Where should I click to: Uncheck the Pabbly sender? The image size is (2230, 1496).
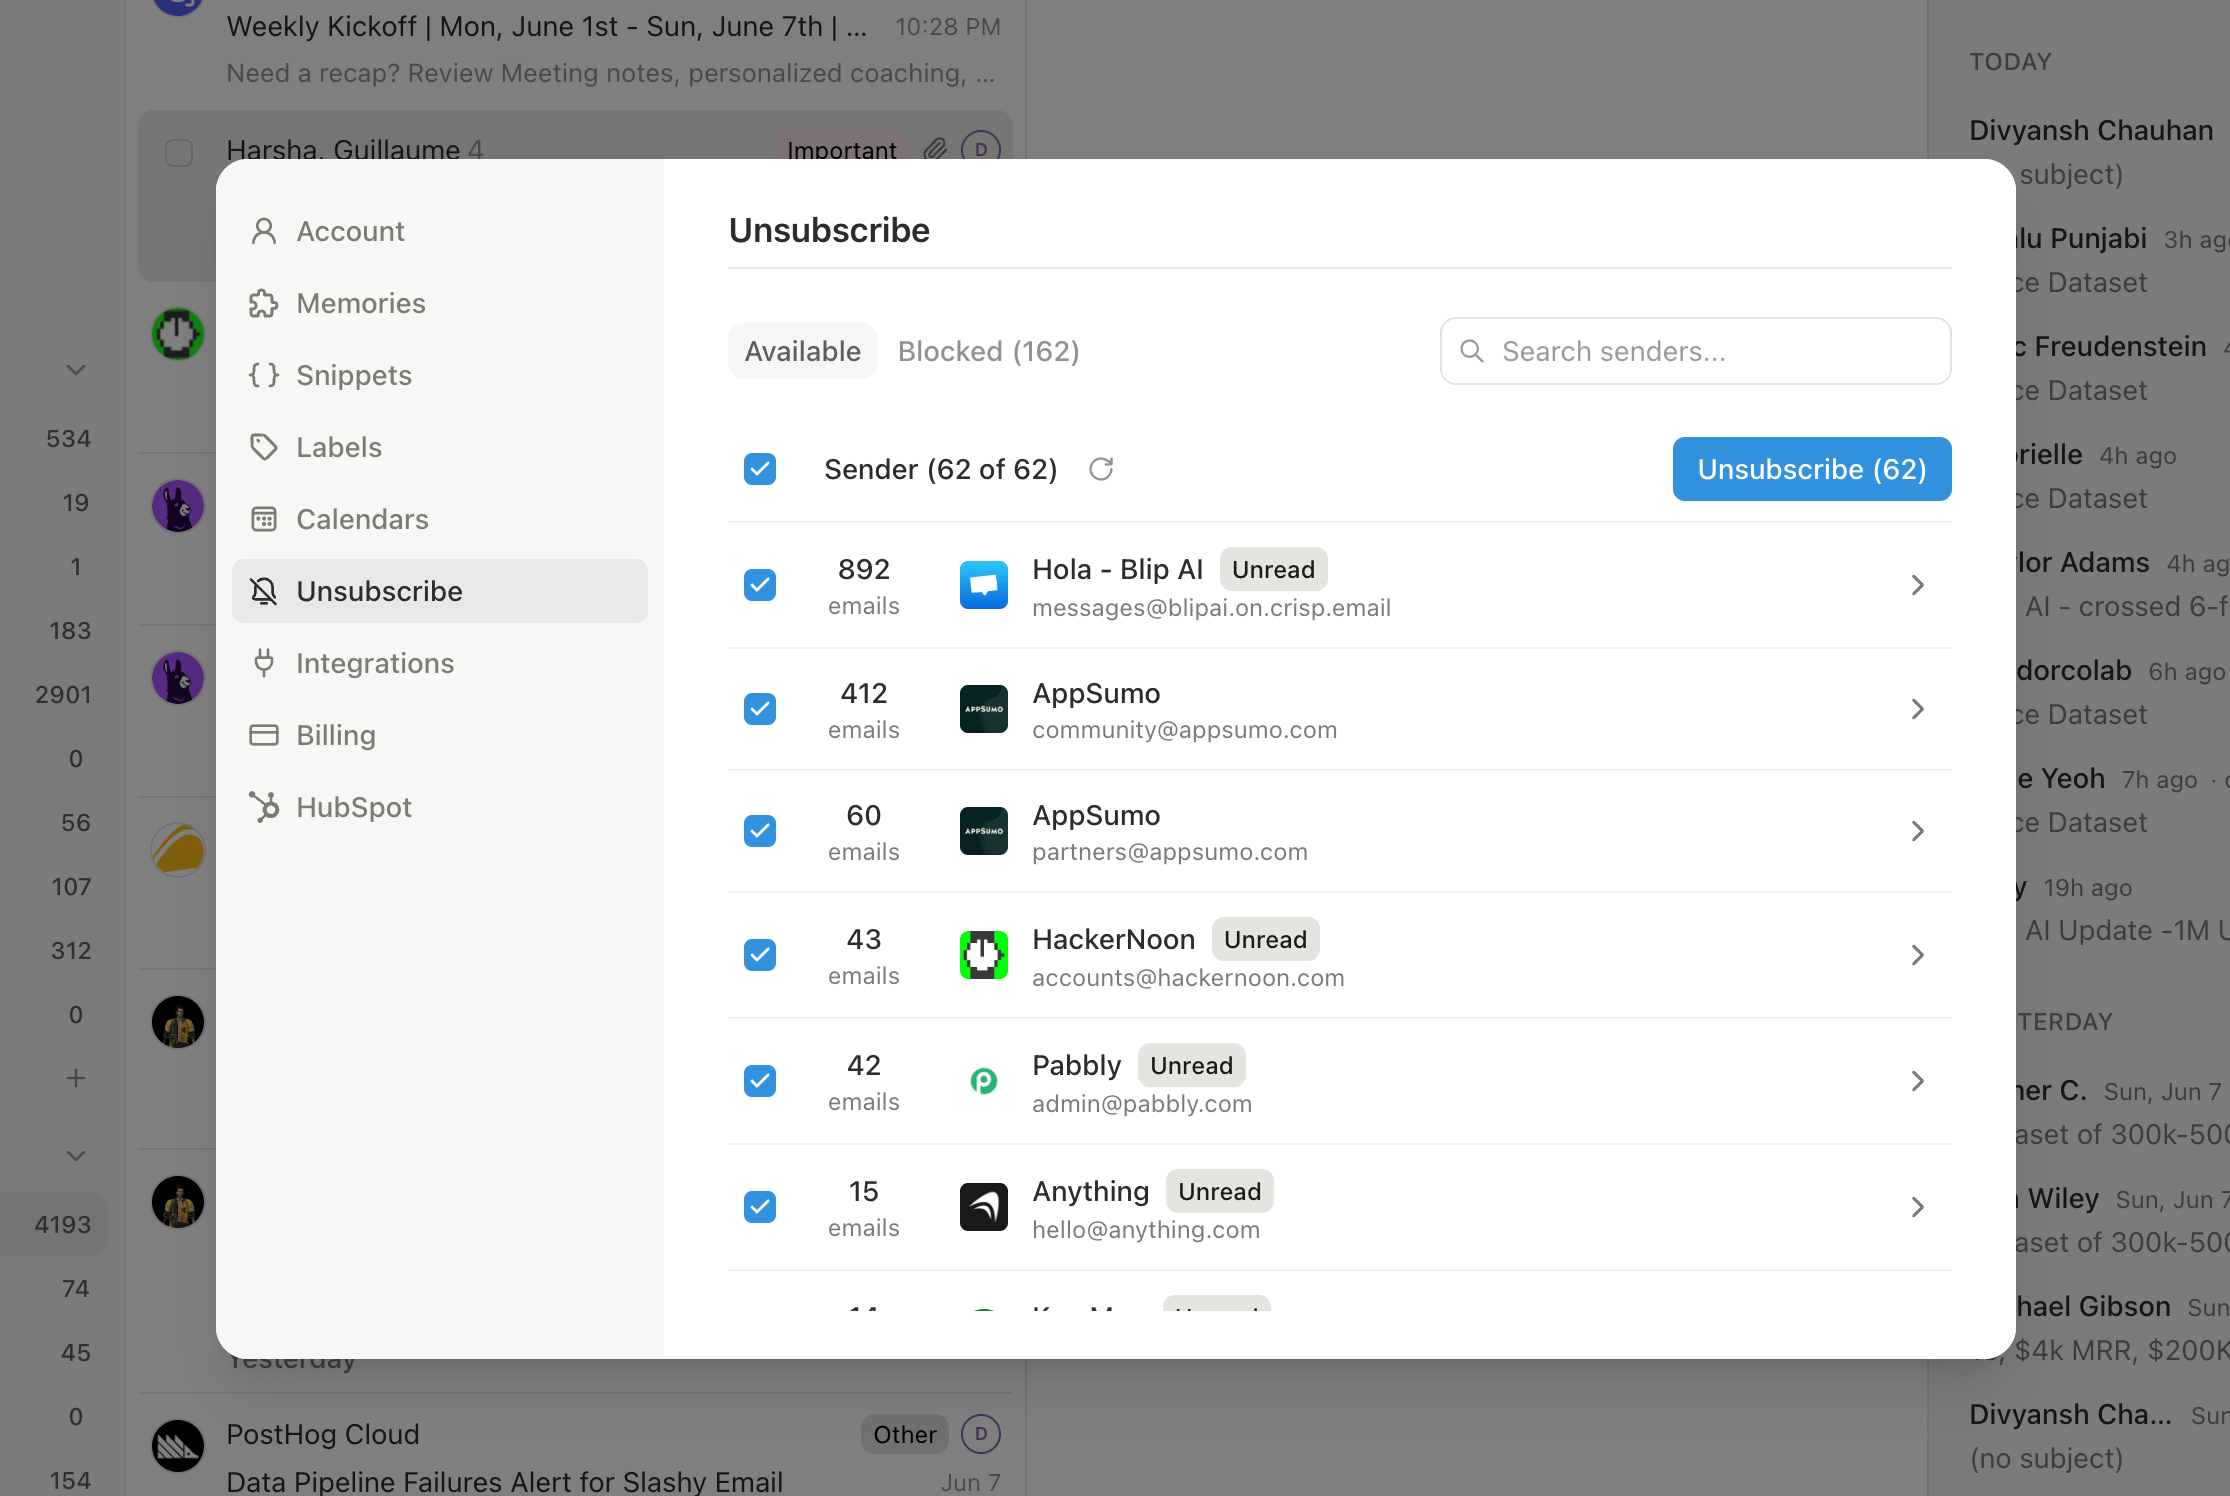tap(760, 1081)
